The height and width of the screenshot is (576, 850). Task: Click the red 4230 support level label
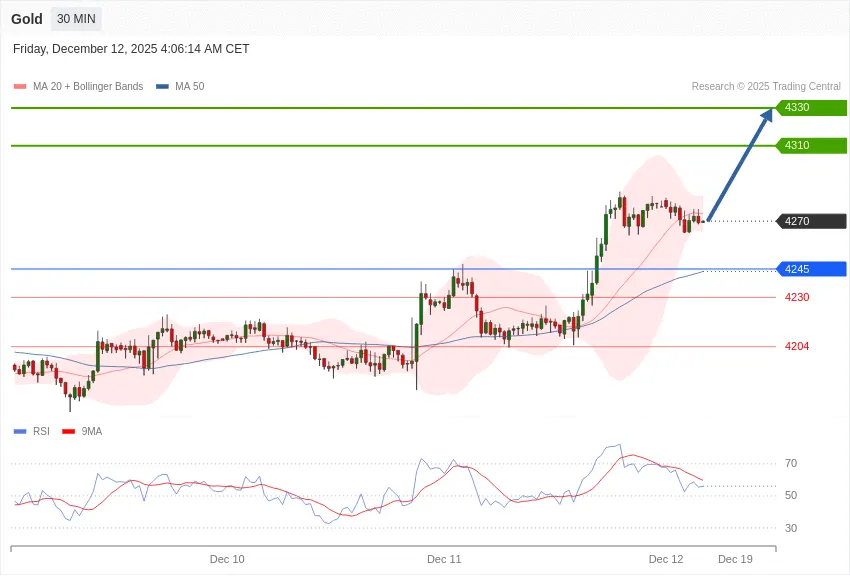pos(797,297)
